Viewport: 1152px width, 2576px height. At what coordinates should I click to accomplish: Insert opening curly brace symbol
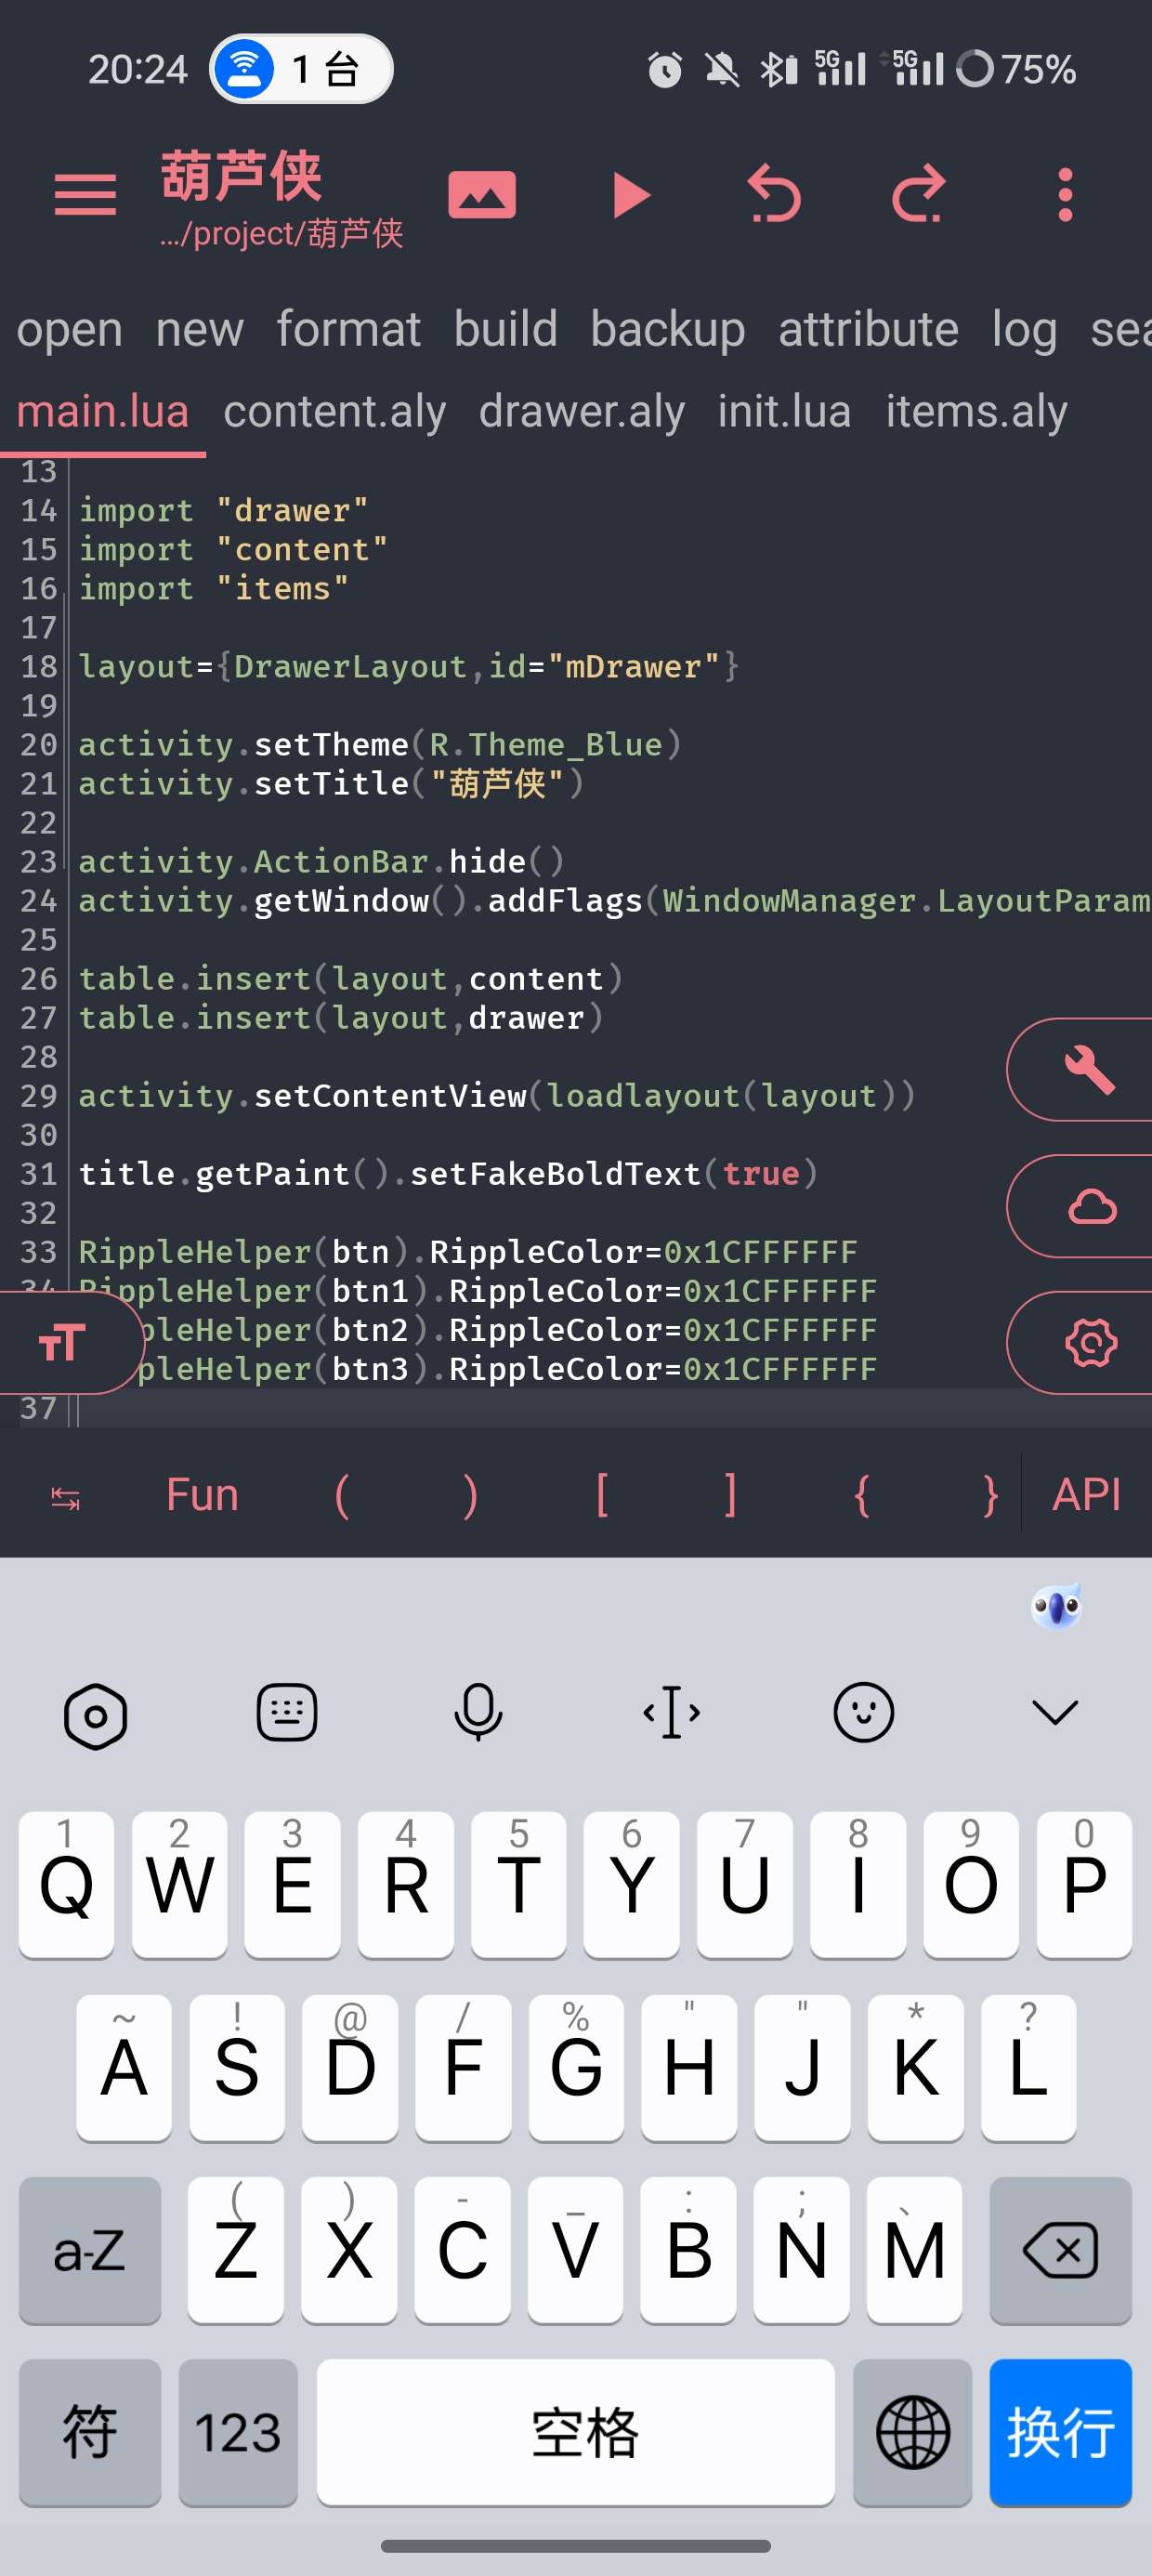(x=861, y=1496)
